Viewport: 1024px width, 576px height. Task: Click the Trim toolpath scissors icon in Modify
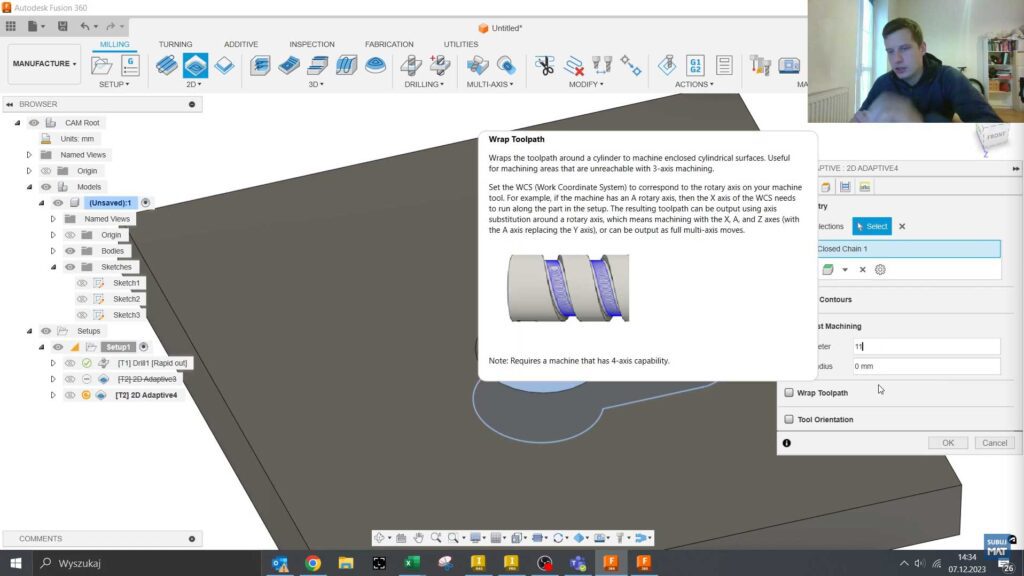(x=545, y=64)
